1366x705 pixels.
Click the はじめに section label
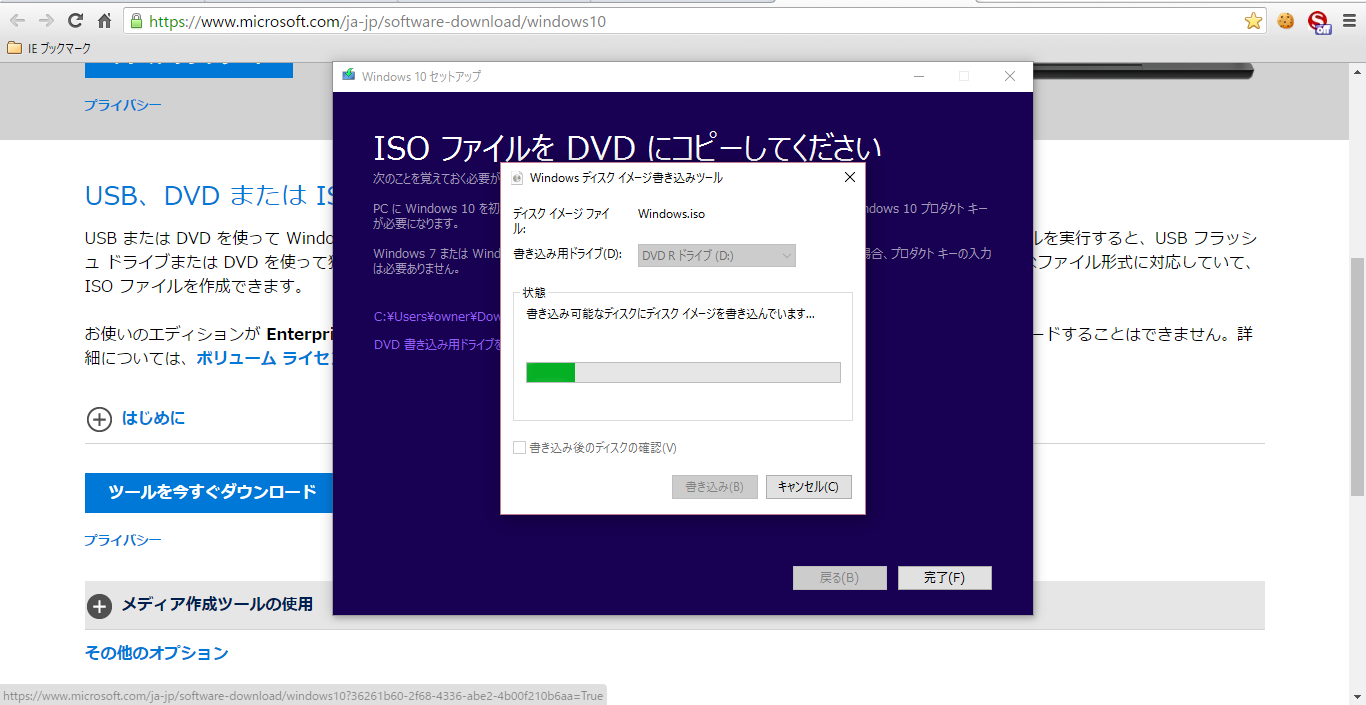(153, 418)
